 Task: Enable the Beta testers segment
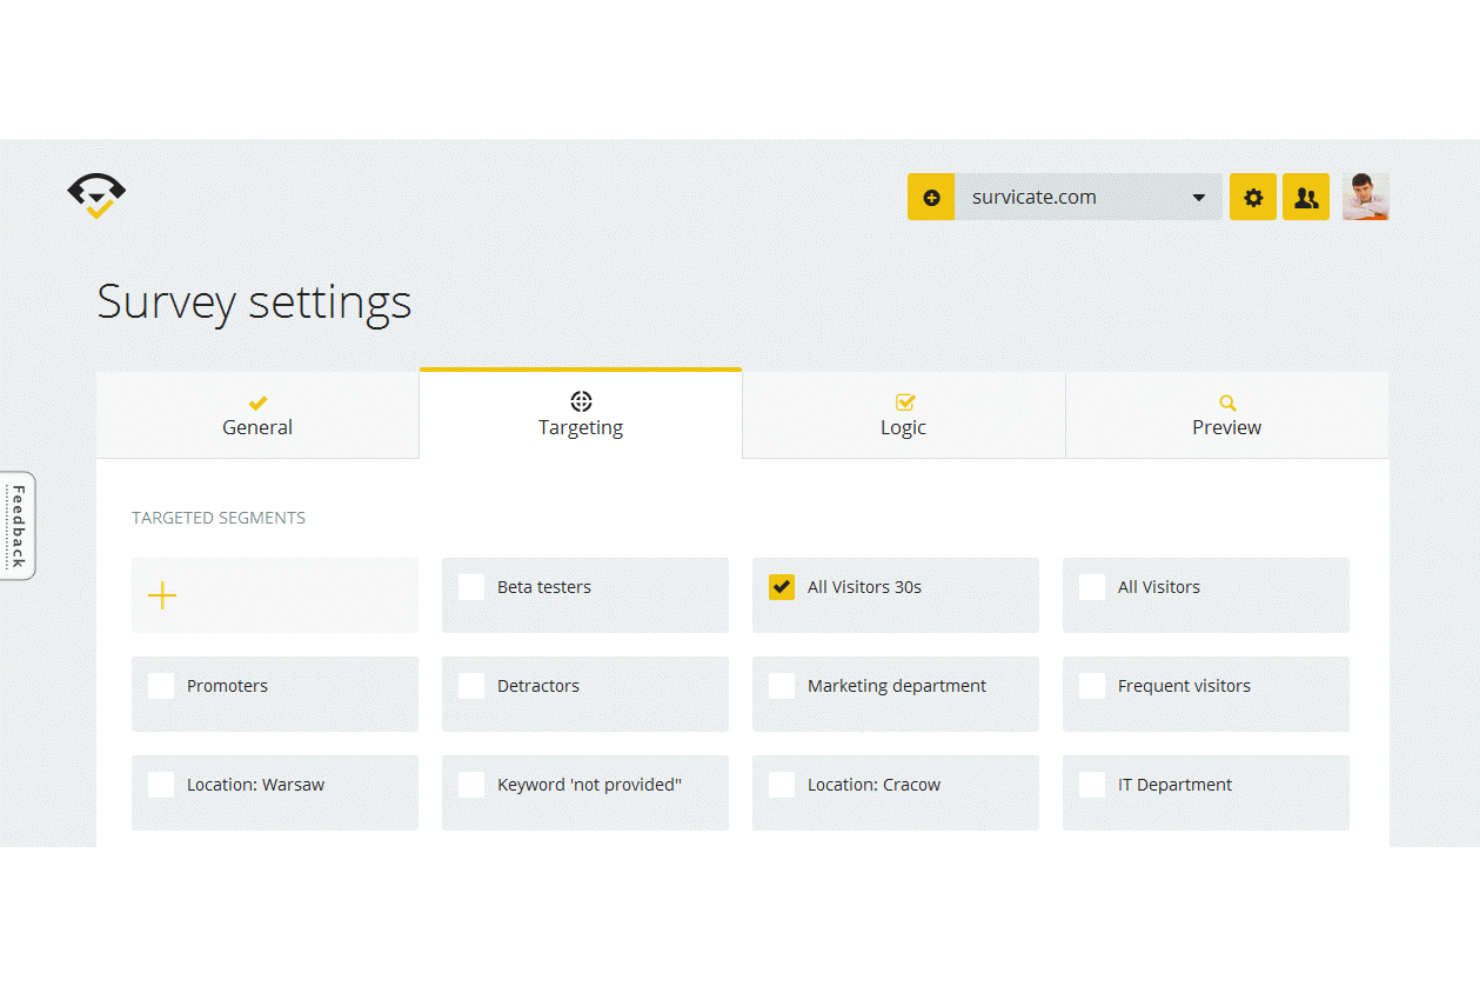point(471,587)
